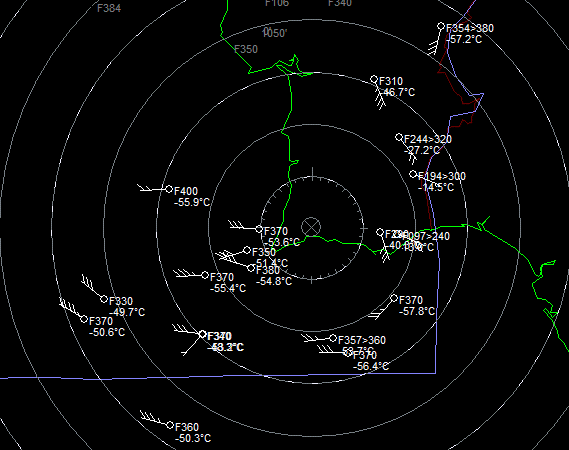Click the F354>380 label
This screenshot has height=450, width=569.
coord(470,28)
